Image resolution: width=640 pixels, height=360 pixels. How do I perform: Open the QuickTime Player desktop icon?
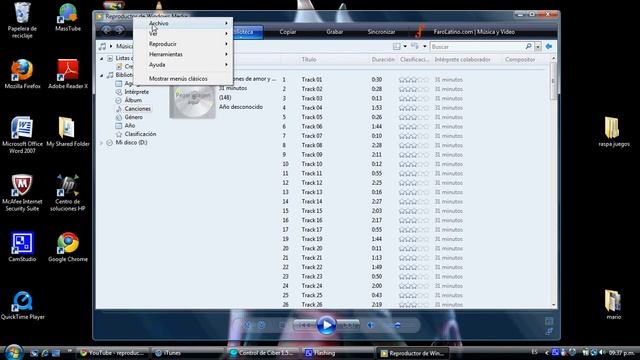(x=22, y=305)
